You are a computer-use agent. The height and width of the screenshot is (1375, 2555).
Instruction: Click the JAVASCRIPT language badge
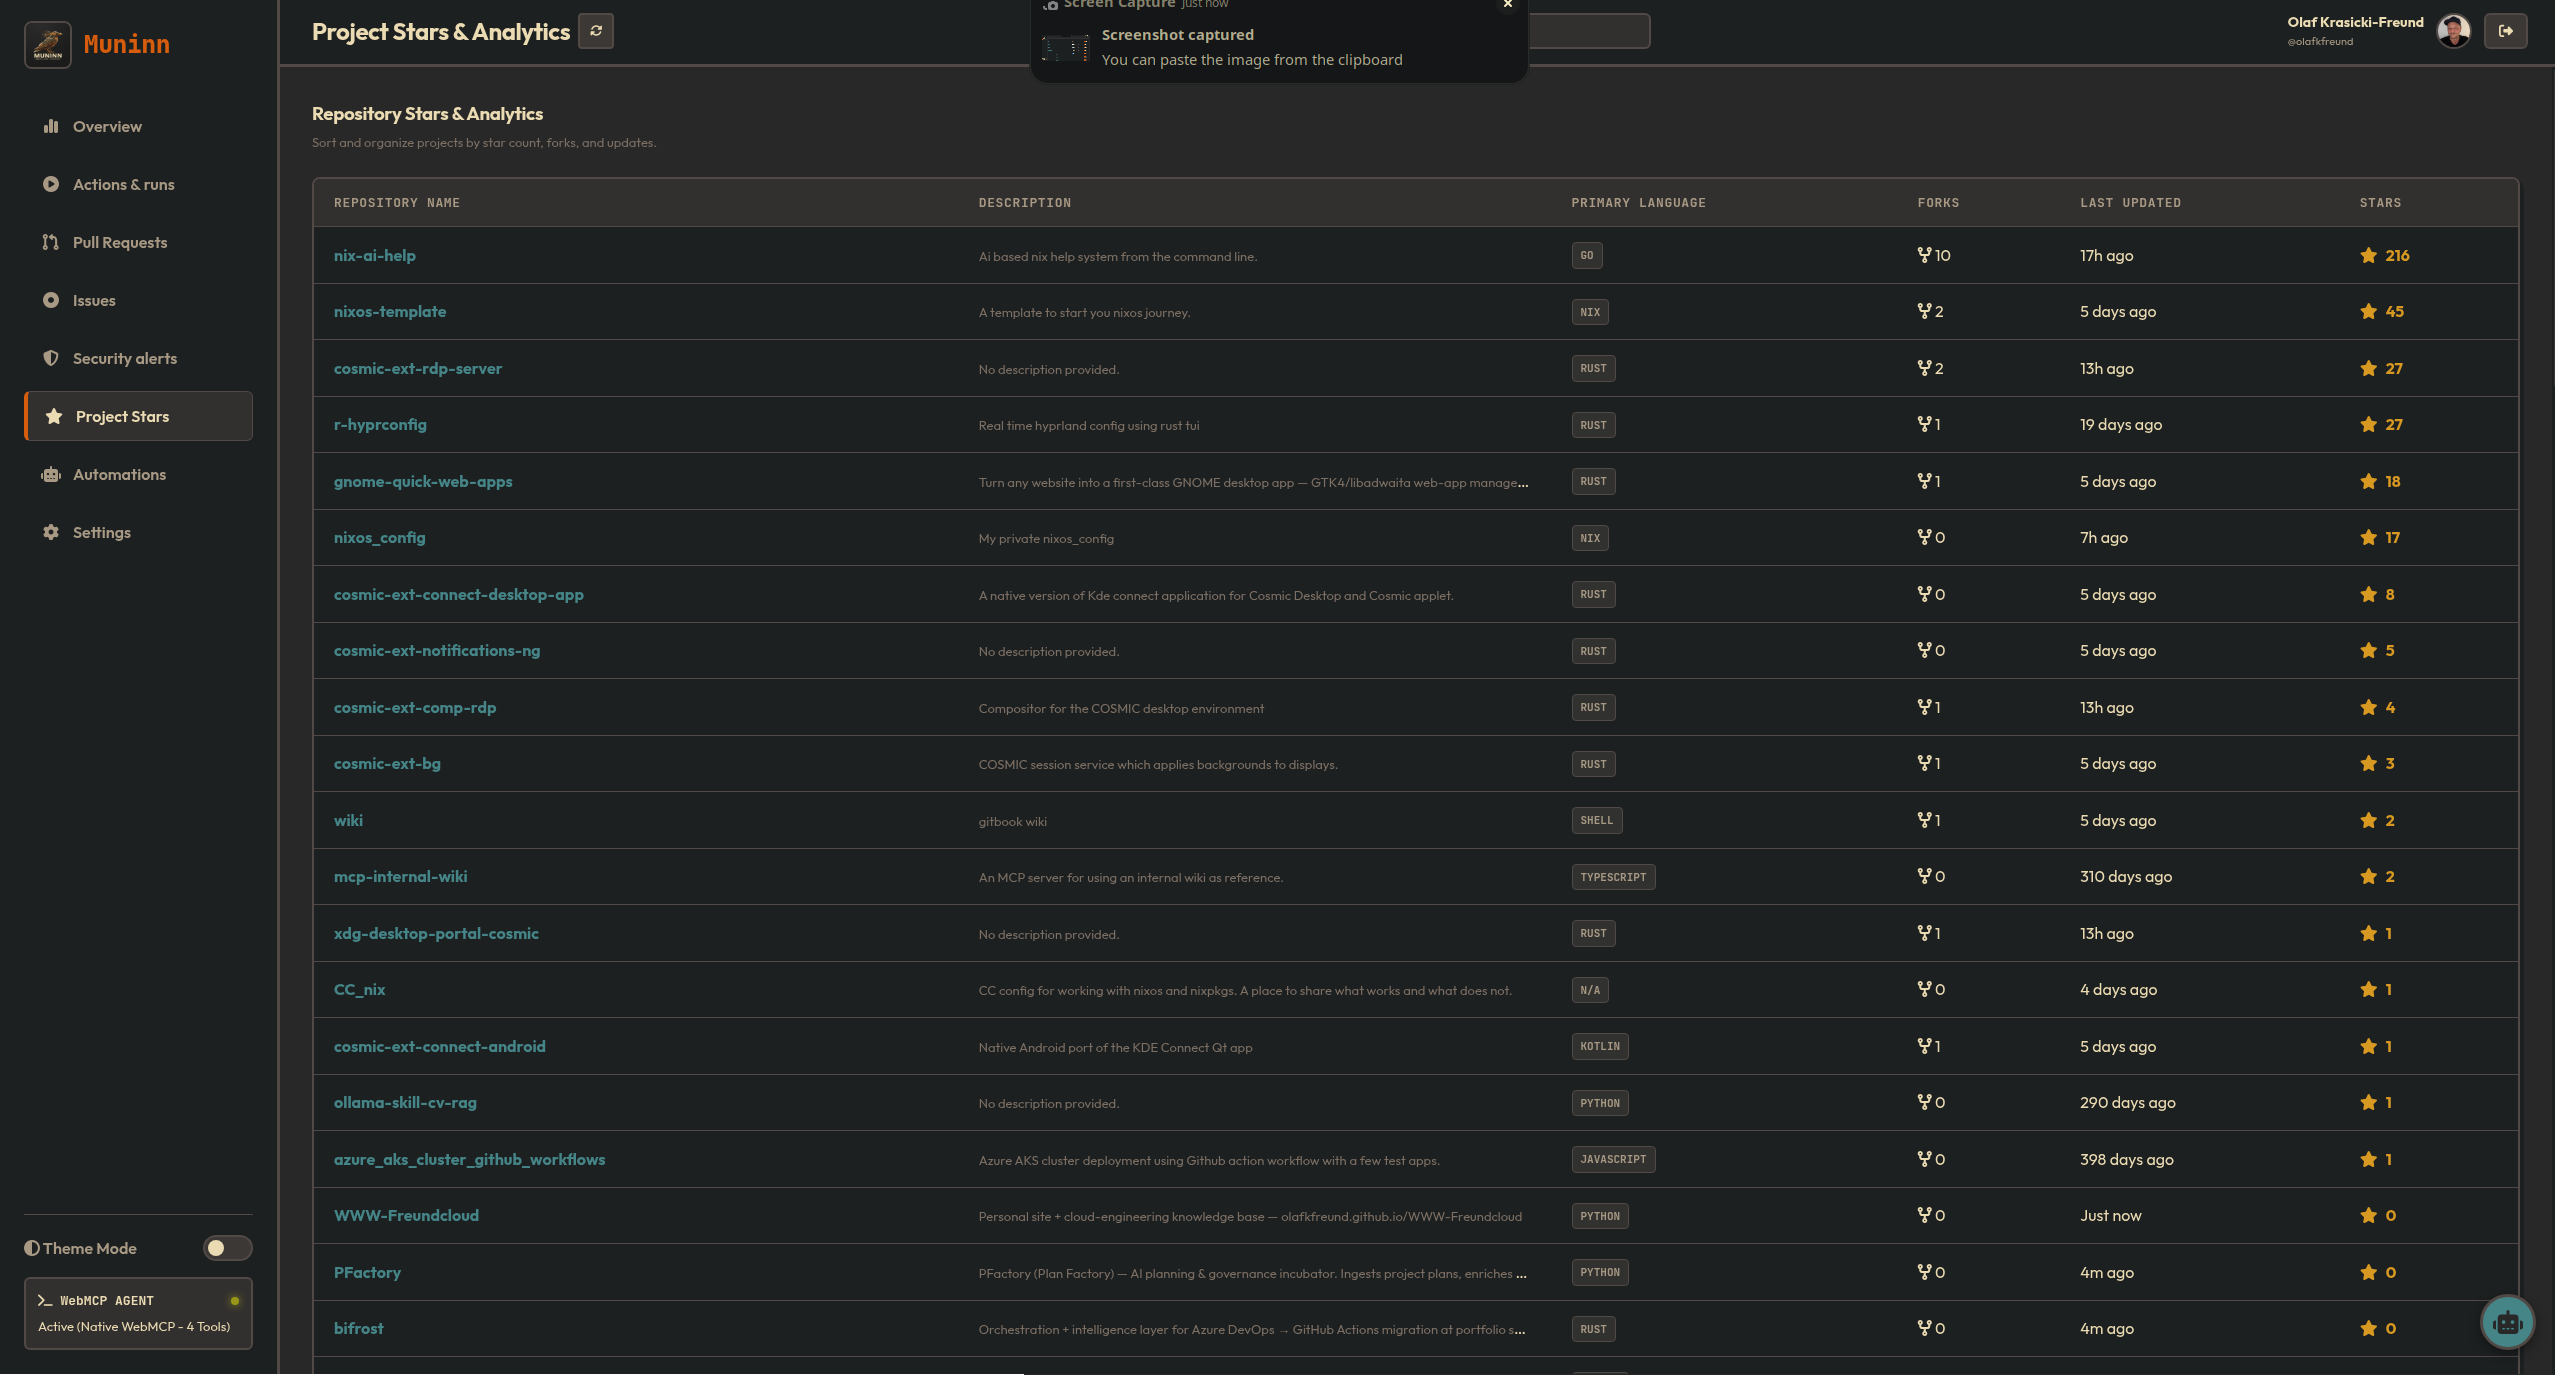point(1613,1159)
